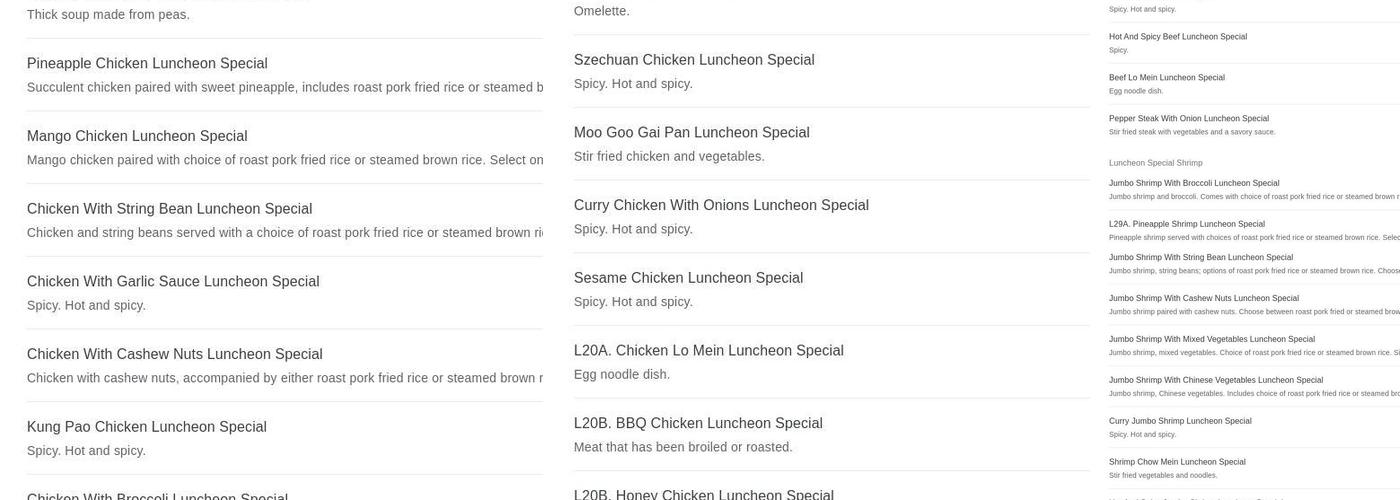Select Mango Chicken Luncheon Special
The height and width of the screenshot is (500, 1400).
coord(137,136)
